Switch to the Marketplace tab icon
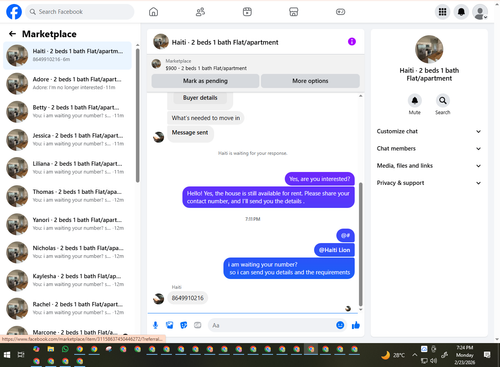The image size is (500, 367). (294, 12)
